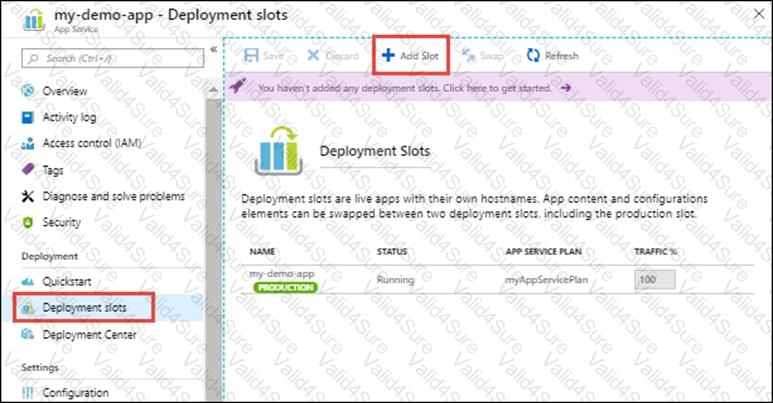Click Diagnose and solve problems wrench icon
This screenshot has height=403, width=773.
(x=28, y=196)
